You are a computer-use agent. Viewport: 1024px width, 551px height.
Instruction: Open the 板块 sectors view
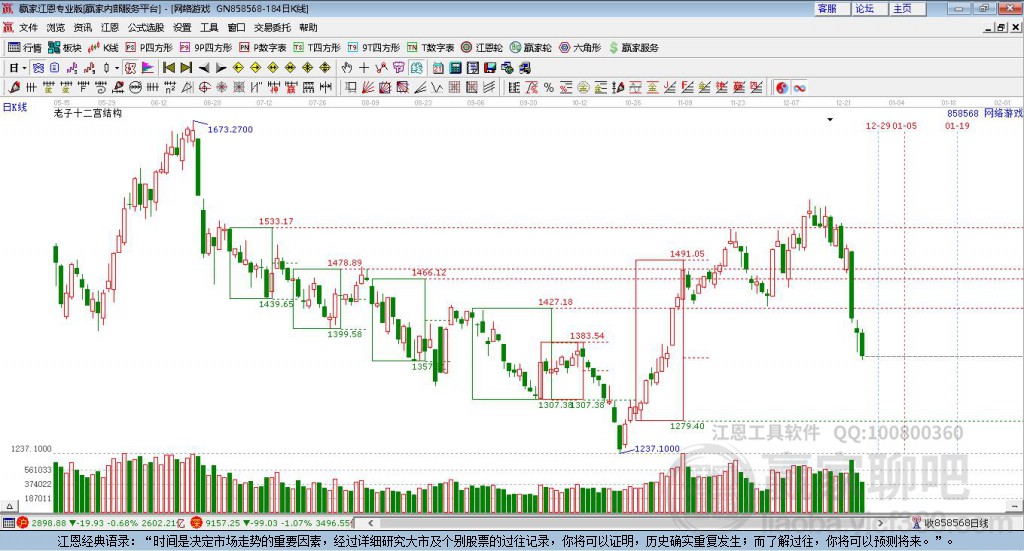click(65, 48)
